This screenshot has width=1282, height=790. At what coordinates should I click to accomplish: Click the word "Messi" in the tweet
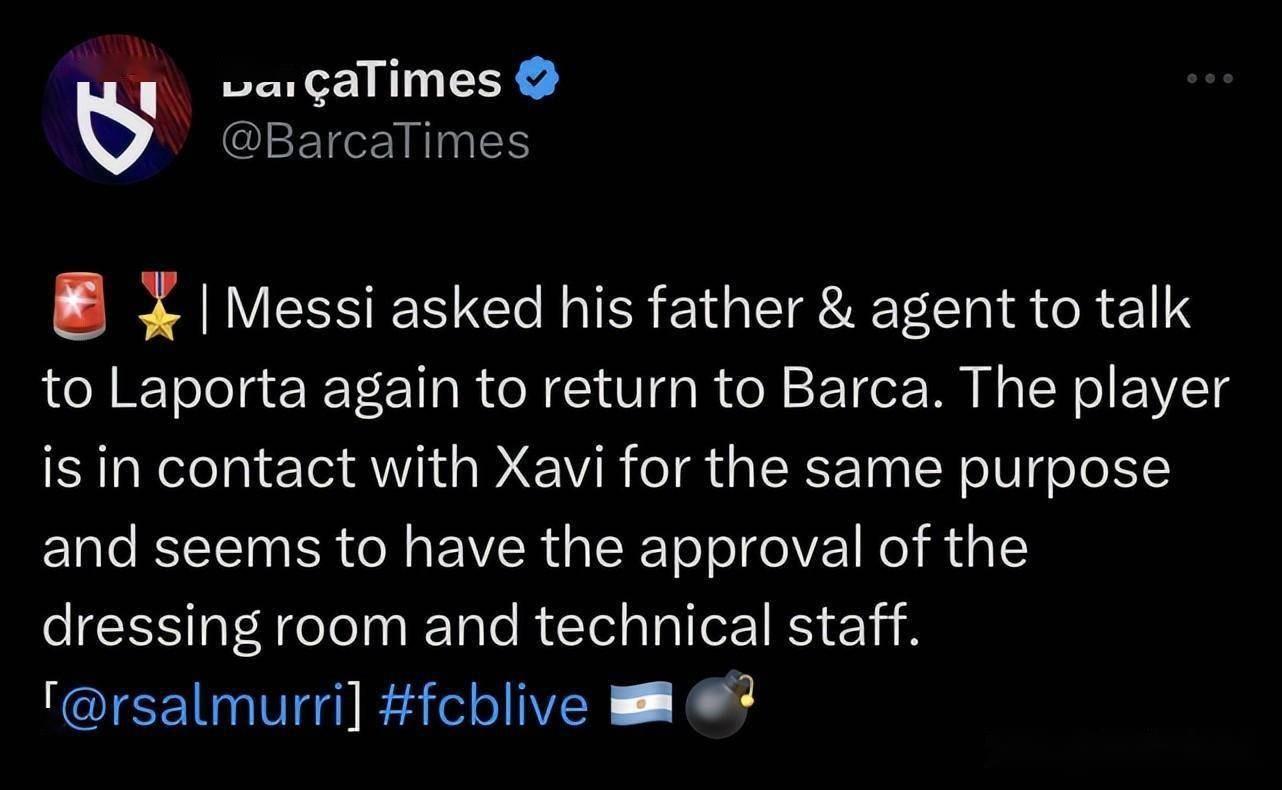pyautogui.click(x=301, y=311)
